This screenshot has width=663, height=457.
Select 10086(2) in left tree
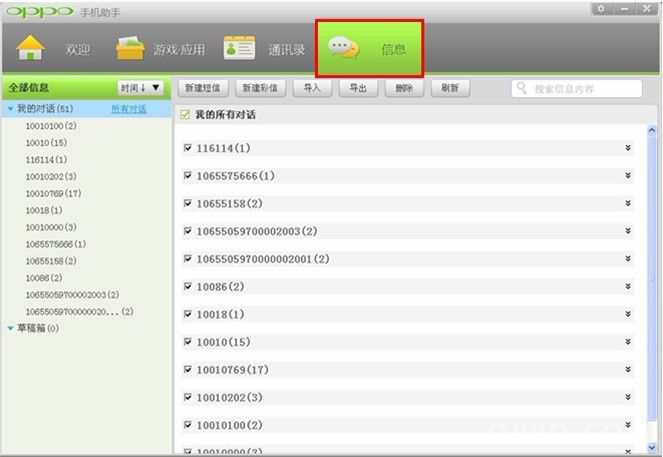point(44,278)
